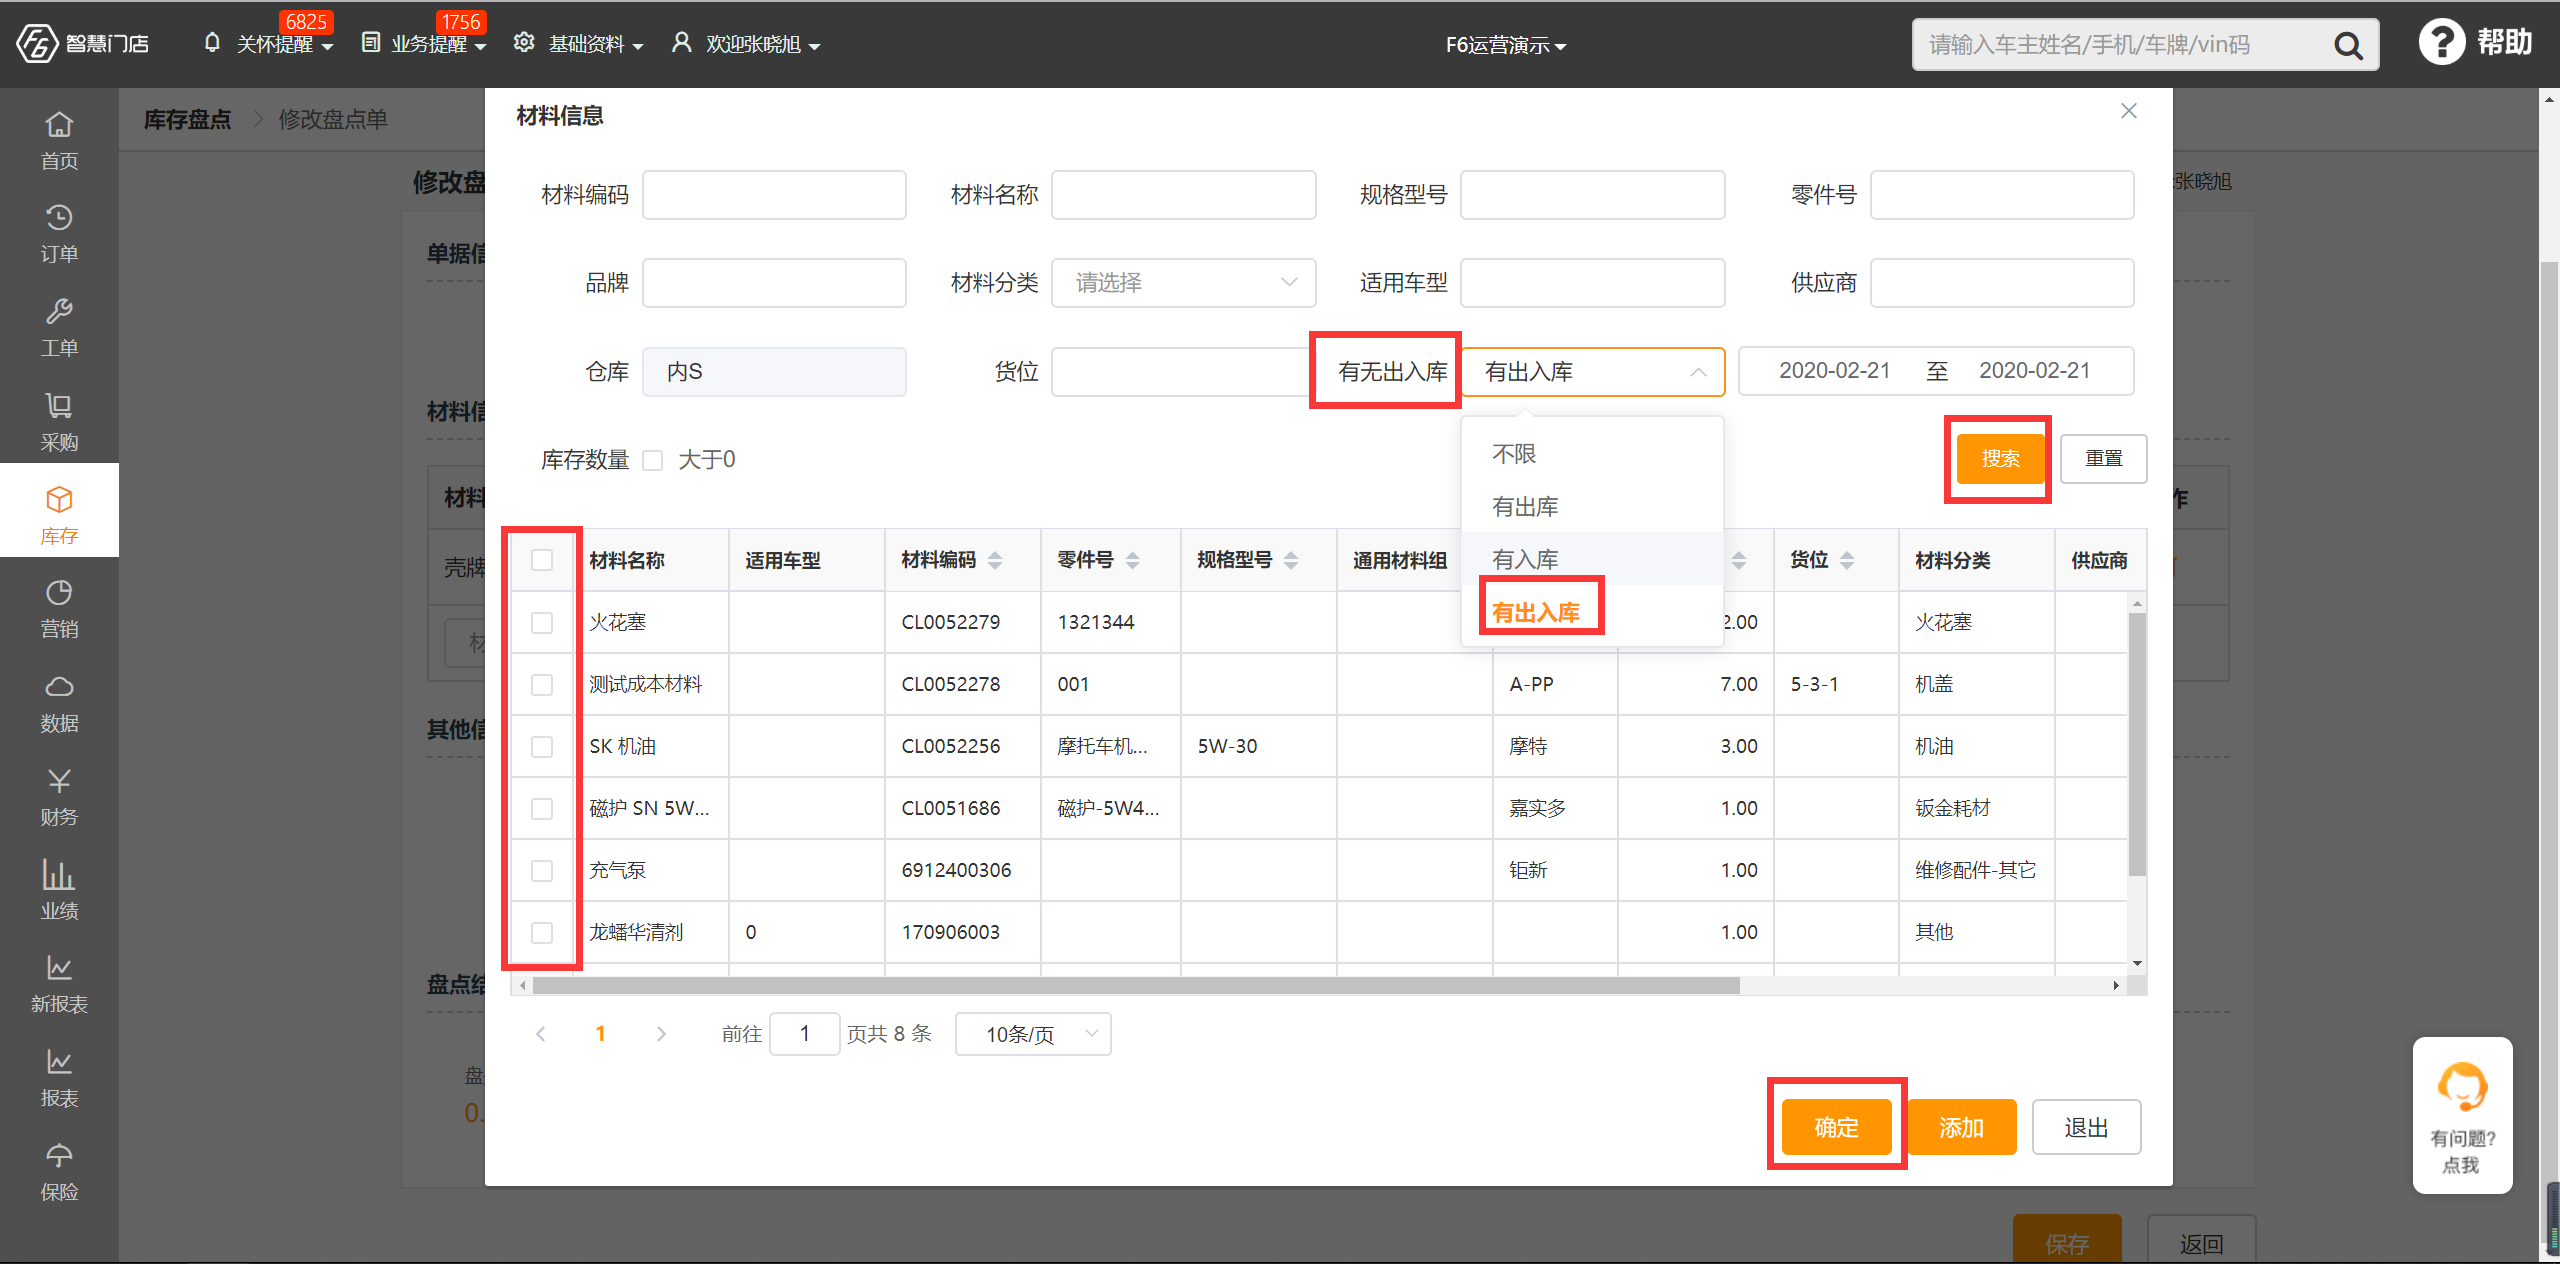This screenshot has width=2560, height=1264.
Task: Click the 添加 add button
Action: coord(1961,1127)
